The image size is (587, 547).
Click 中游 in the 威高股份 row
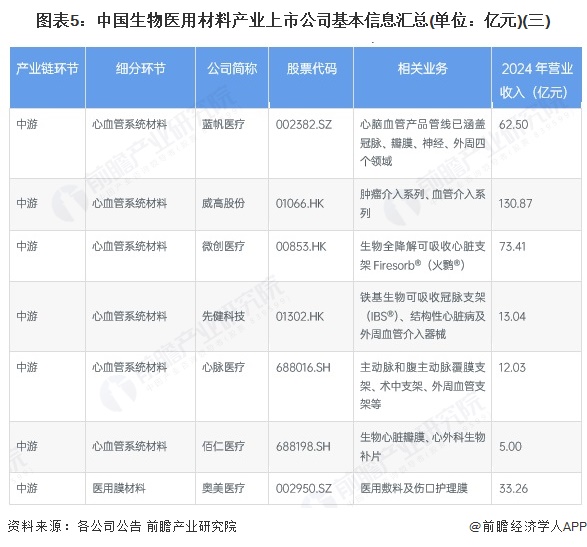(27, 203)
